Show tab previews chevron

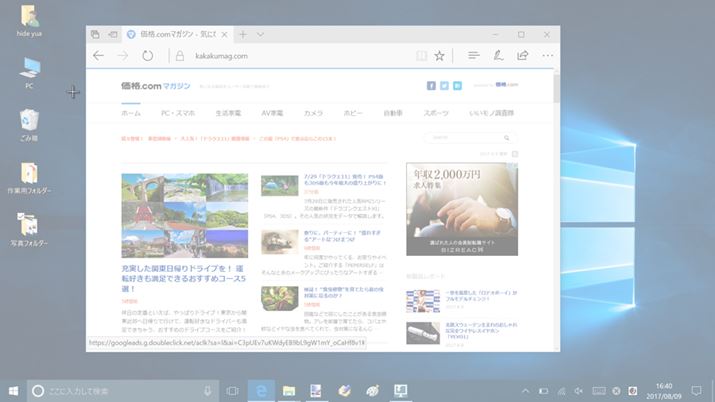263,34
